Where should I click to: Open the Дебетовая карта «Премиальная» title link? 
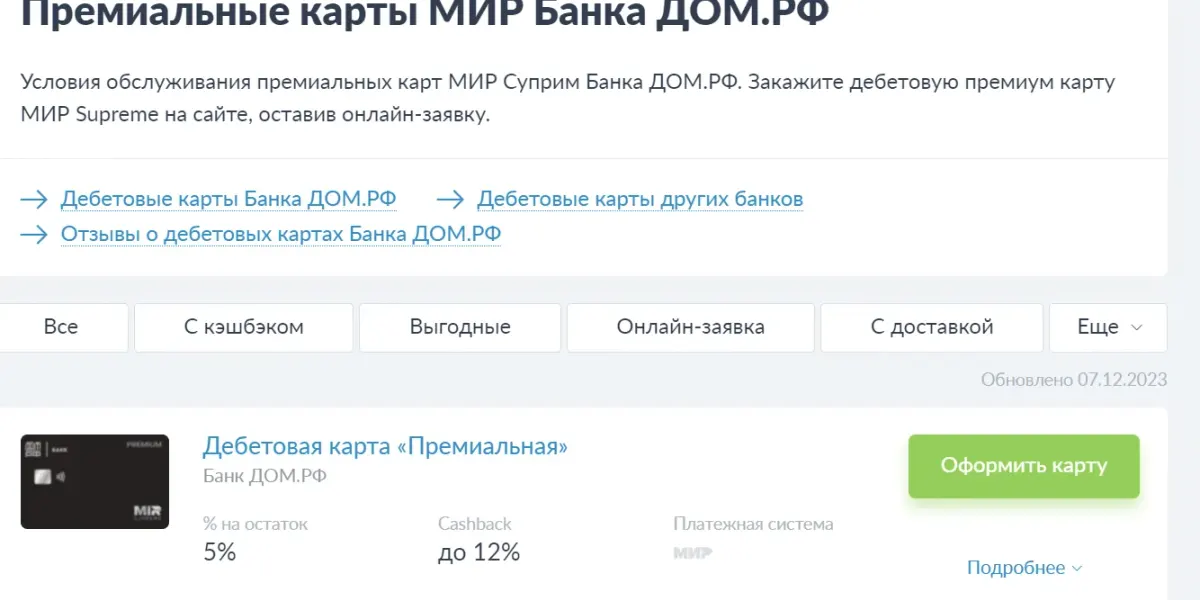pyautogui.click(x=385, y=446)
